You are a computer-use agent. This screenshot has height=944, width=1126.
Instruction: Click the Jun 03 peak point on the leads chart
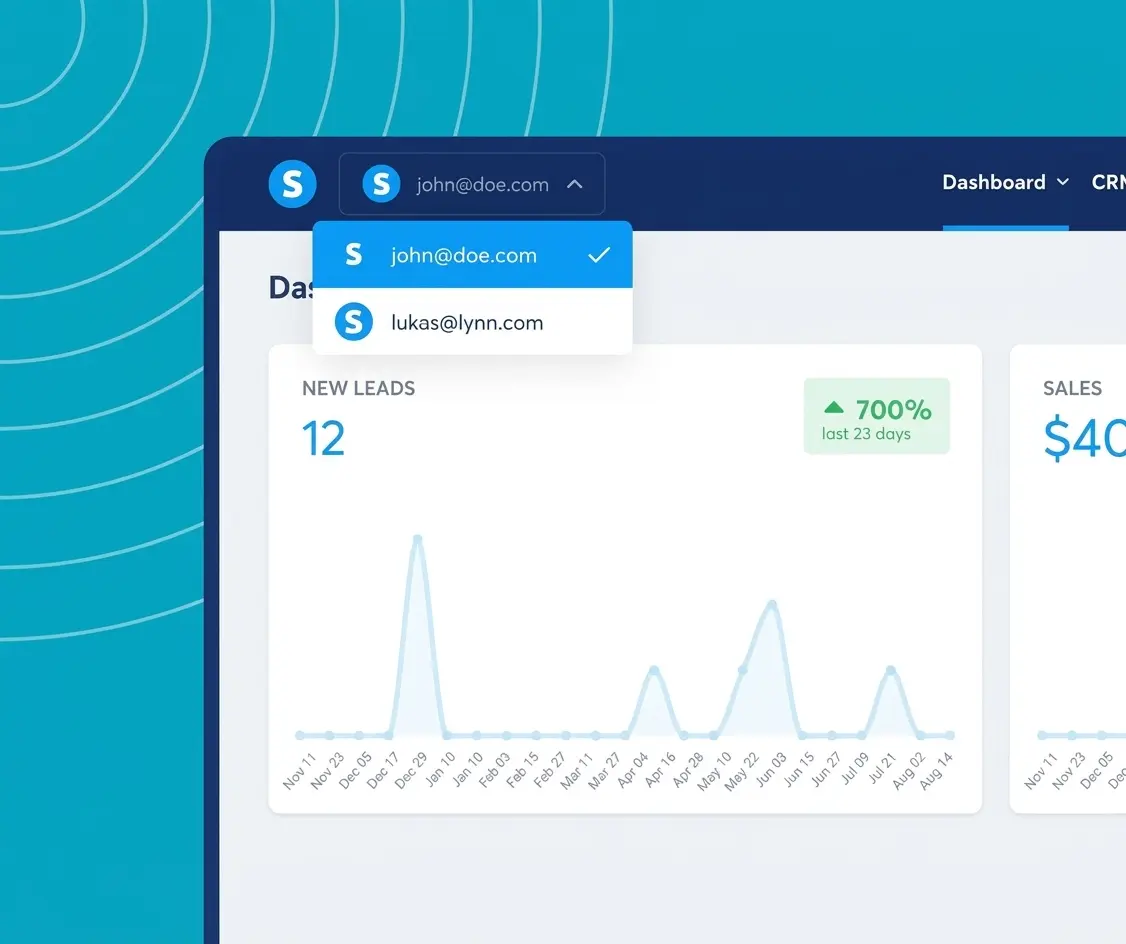click(x=772, y=604)
